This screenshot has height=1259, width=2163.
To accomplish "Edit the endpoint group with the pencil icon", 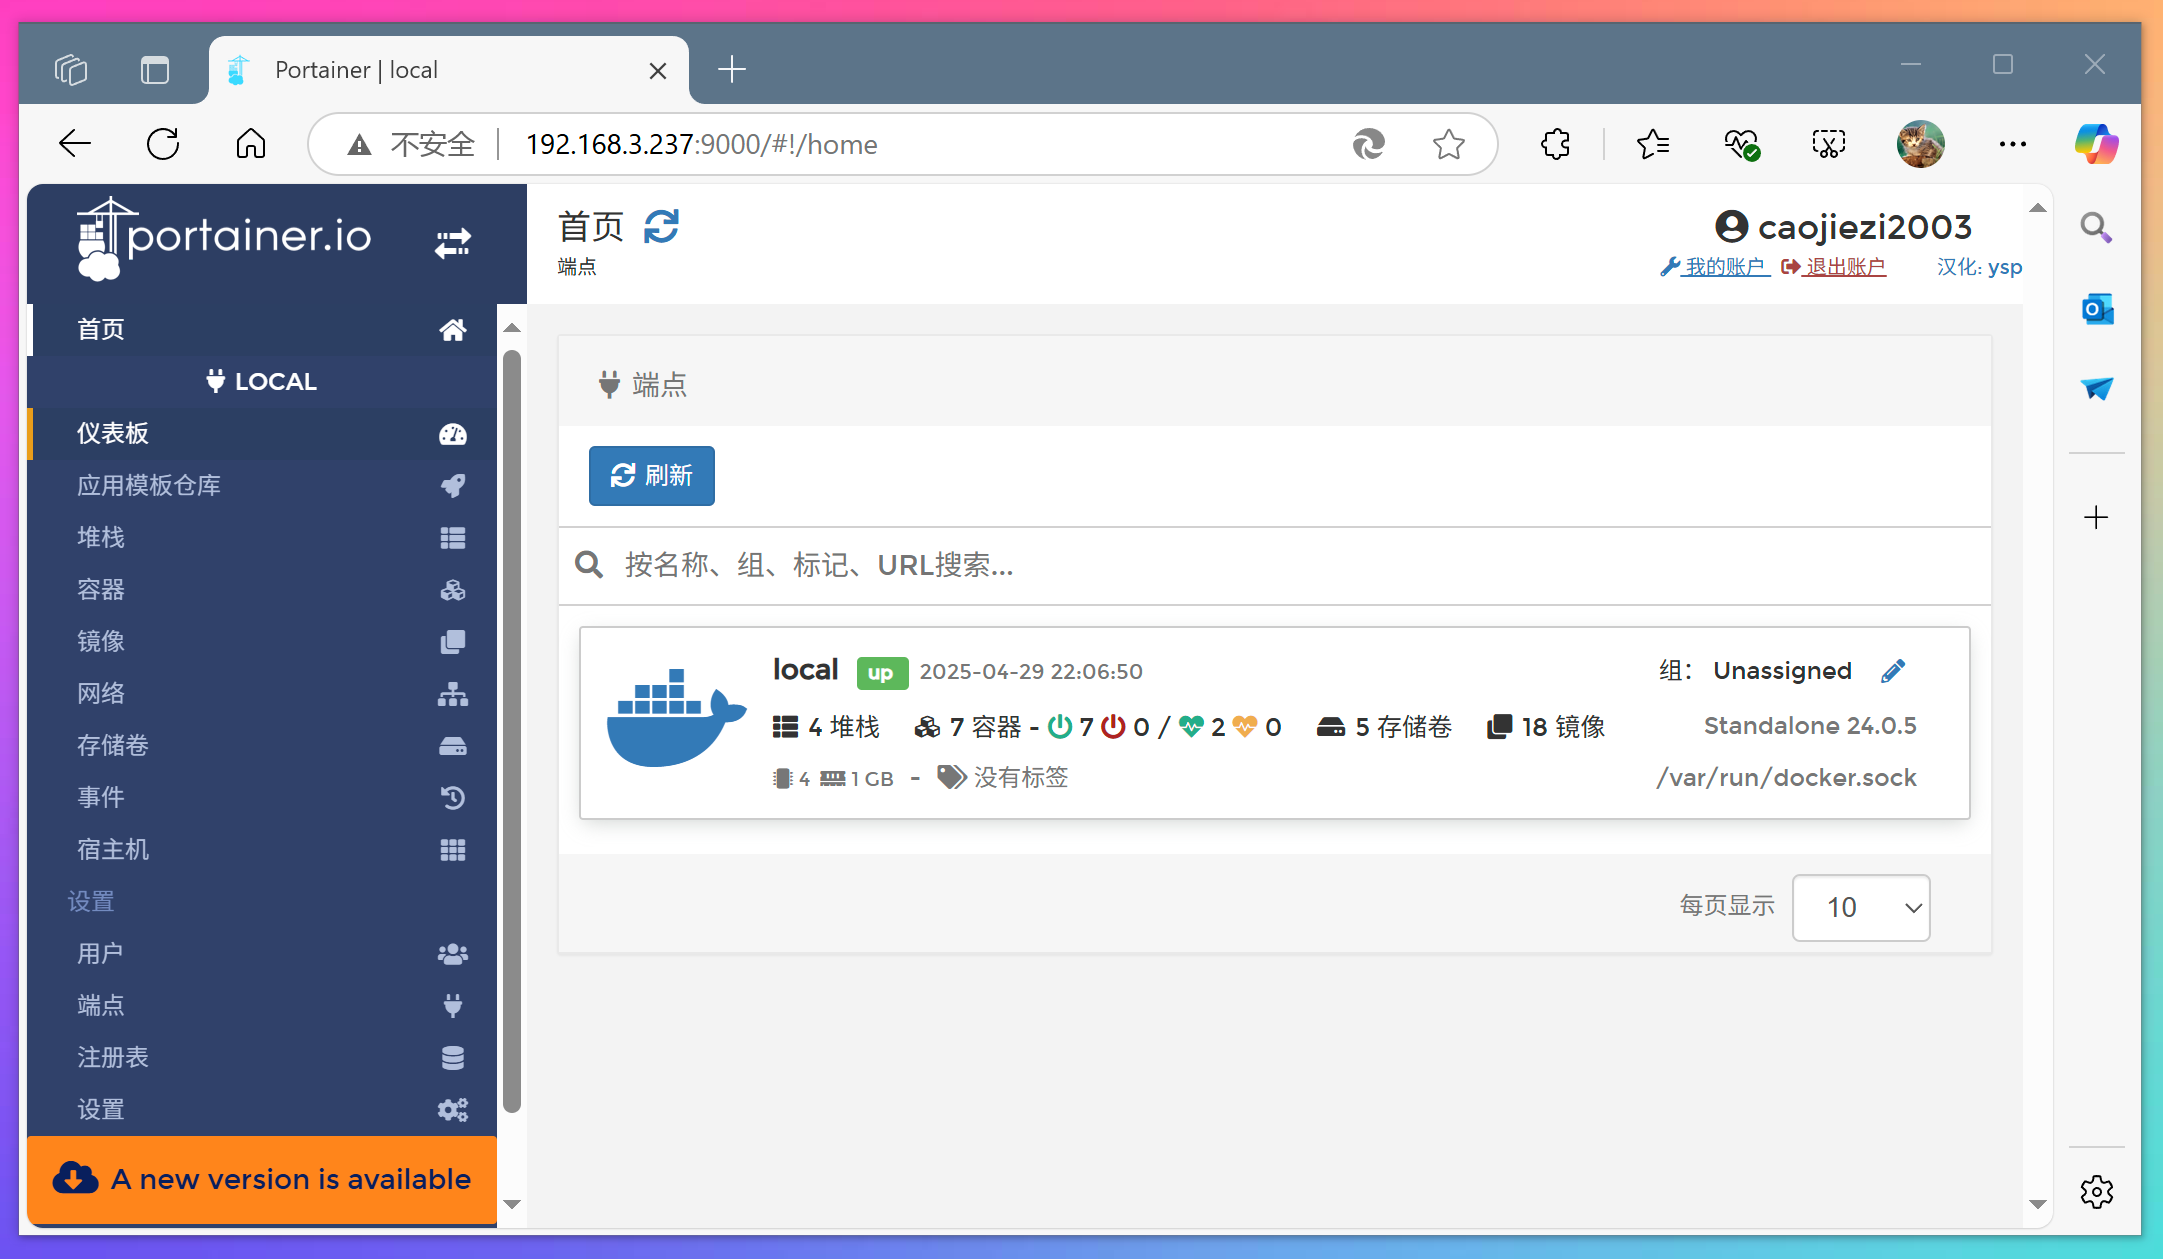I will pyautogui.click(x=1893, y=670).
